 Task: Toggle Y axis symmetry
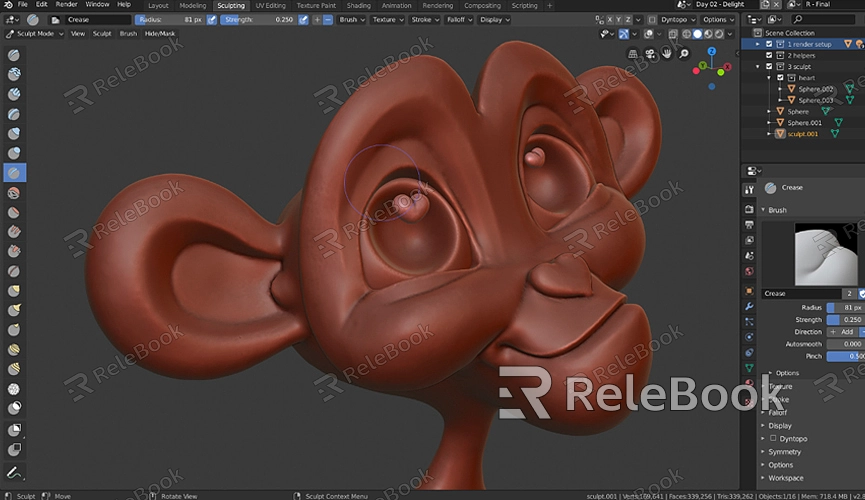click(x=619, y=20)
